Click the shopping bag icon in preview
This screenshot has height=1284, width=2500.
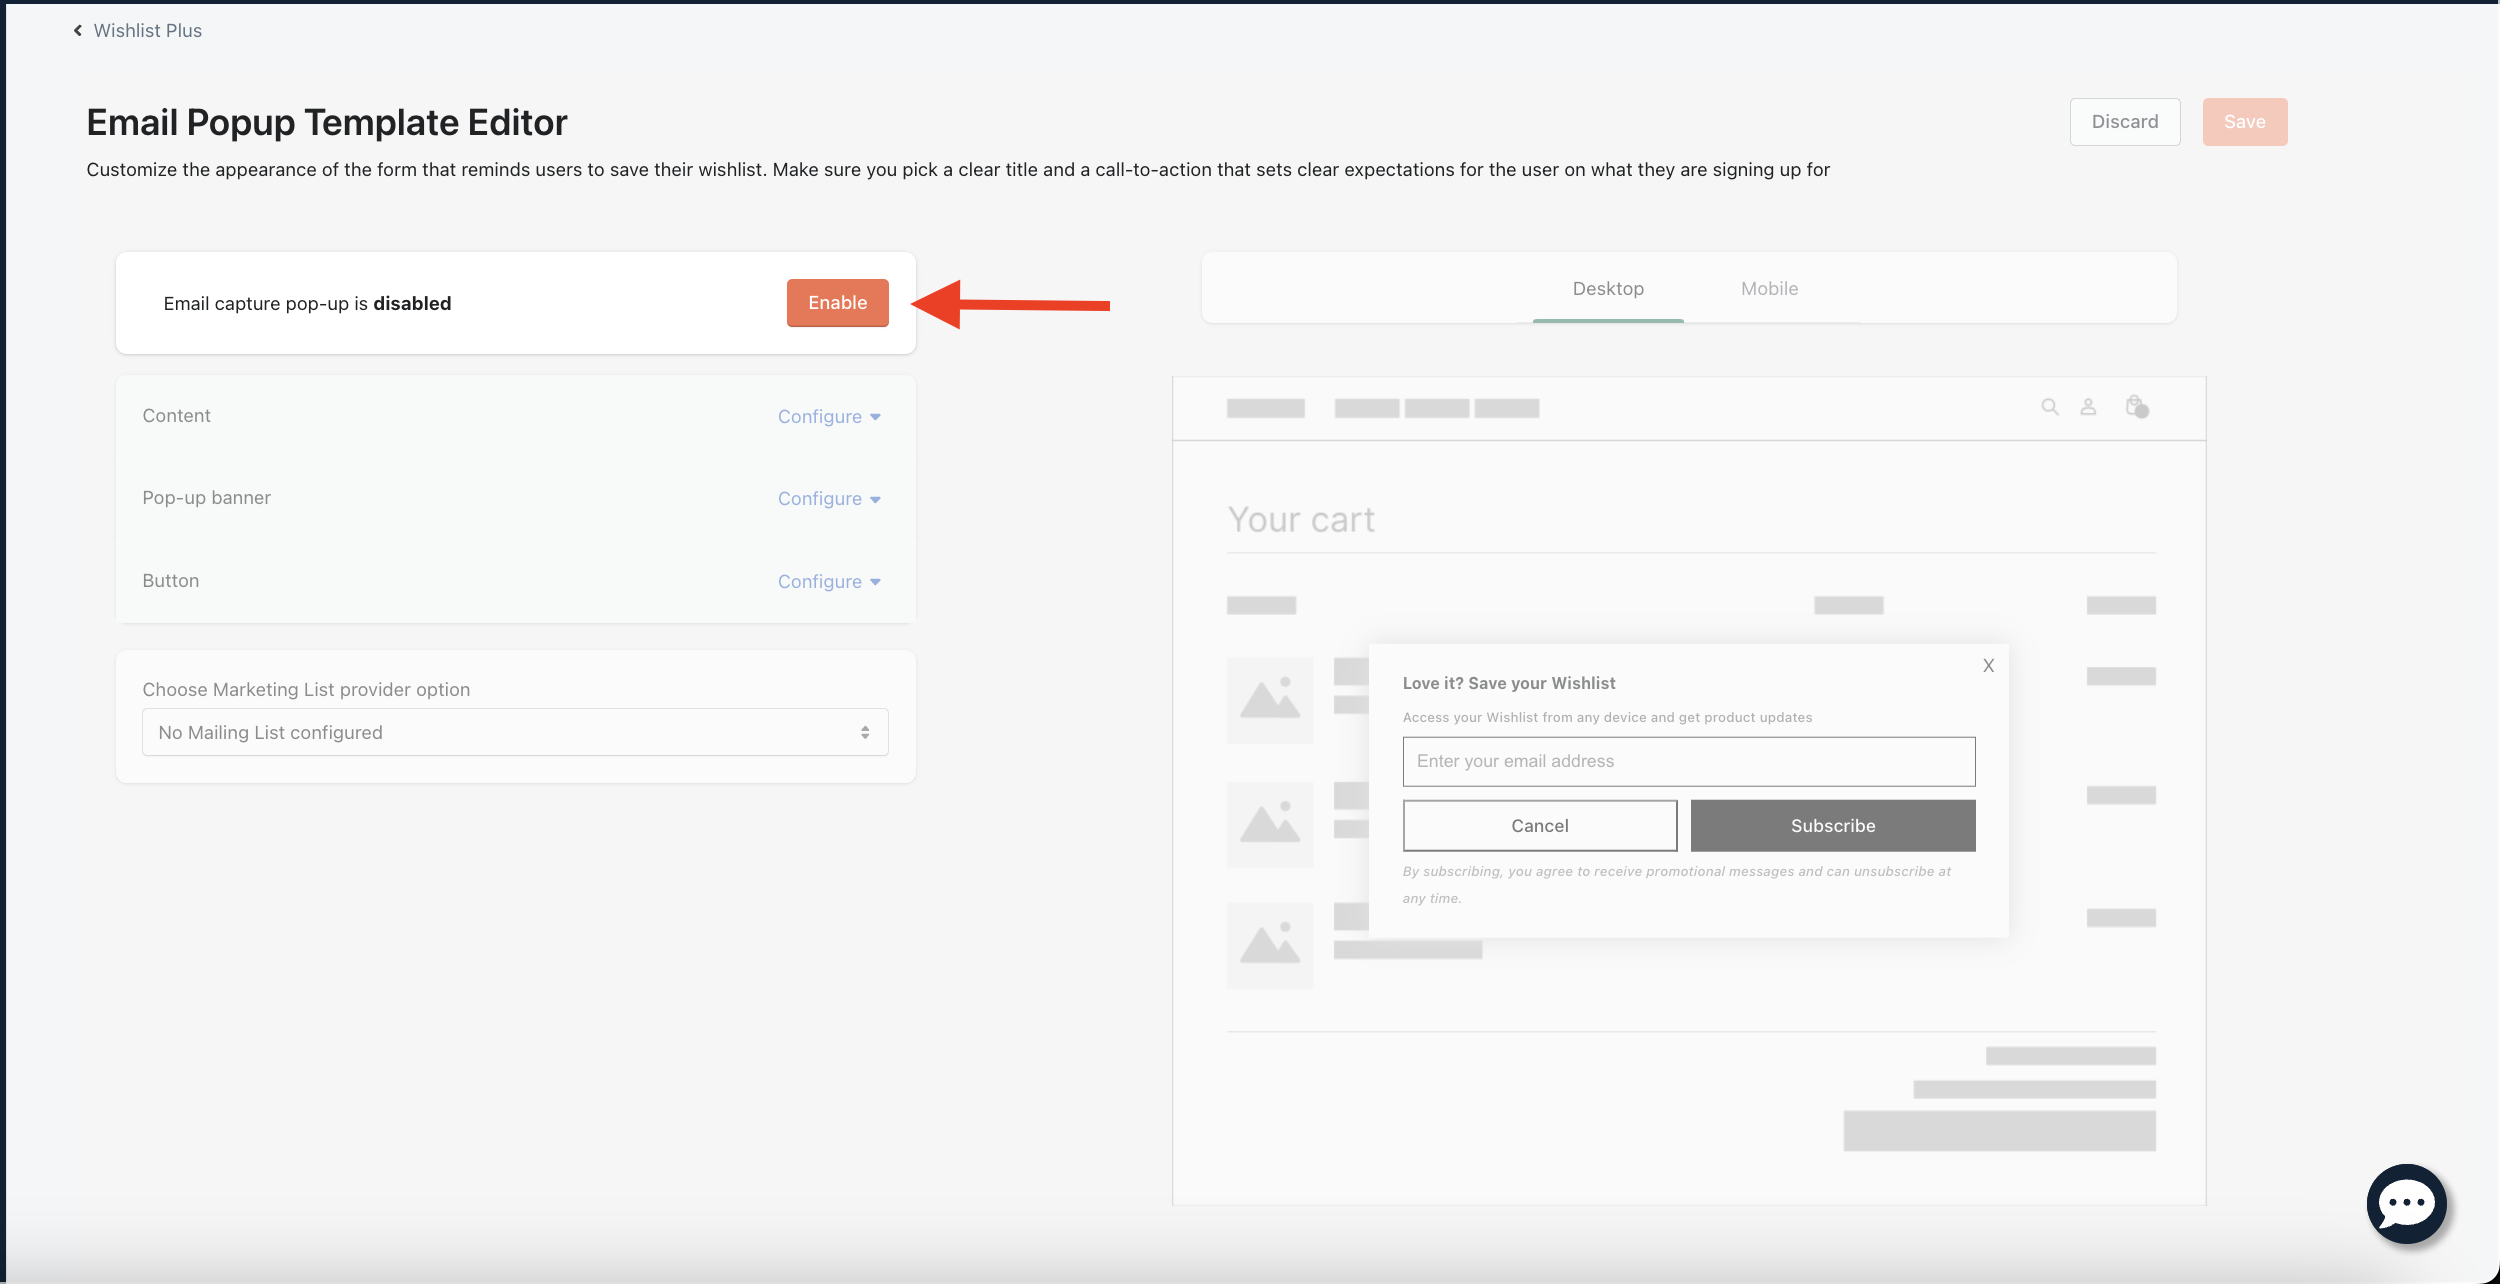pos(2136,406)
